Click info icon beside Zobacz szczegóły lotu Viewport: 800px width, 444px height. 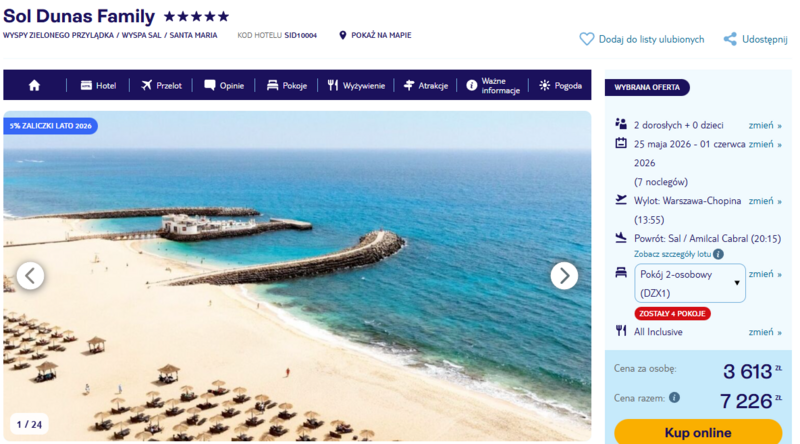[718, 254]
